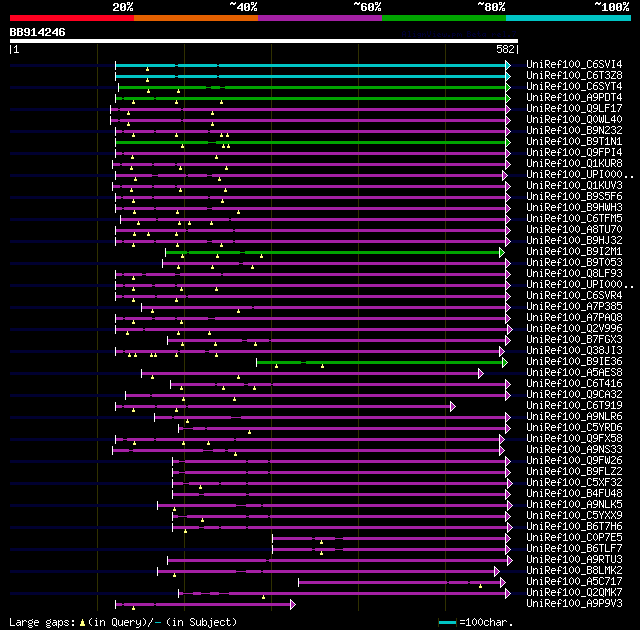This screenshot has width=640, height=630.
Task: Select hit label UniRef100_A9PDT4
Action: 574,98
